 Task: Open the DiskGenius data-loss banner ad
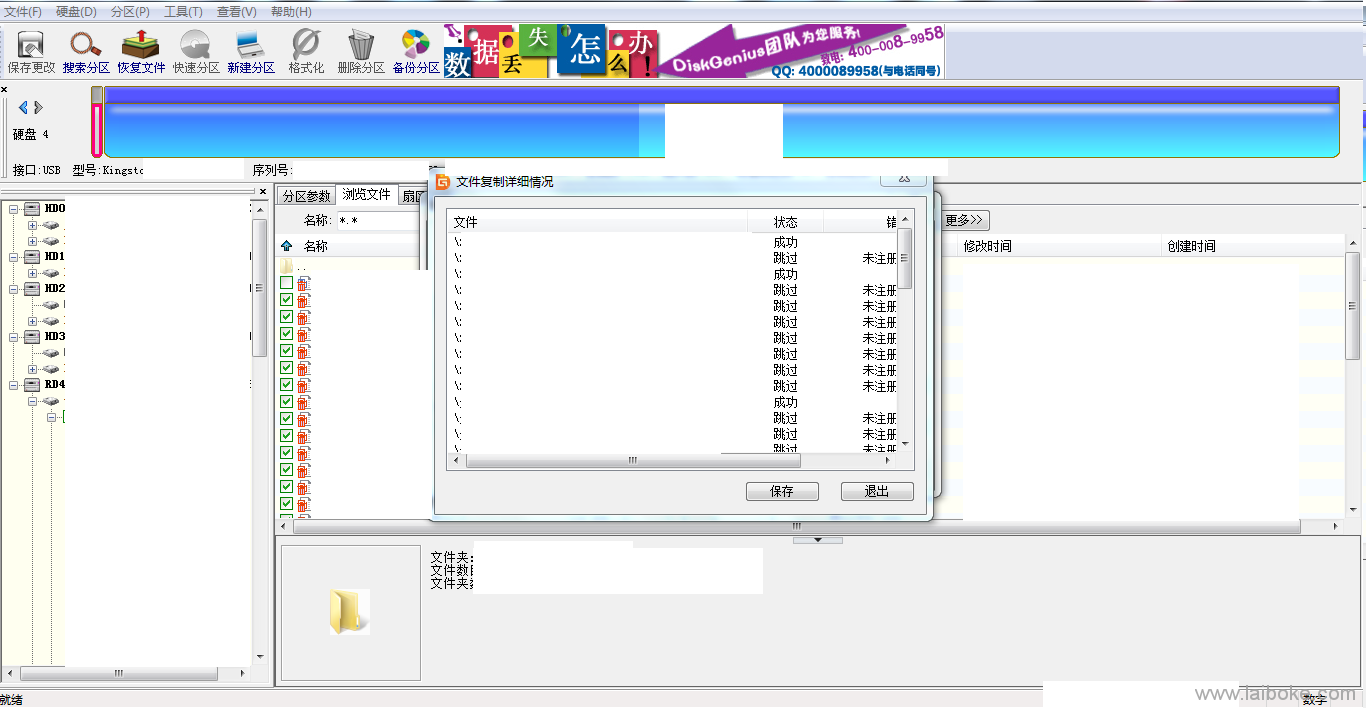(x=694, y=52)
